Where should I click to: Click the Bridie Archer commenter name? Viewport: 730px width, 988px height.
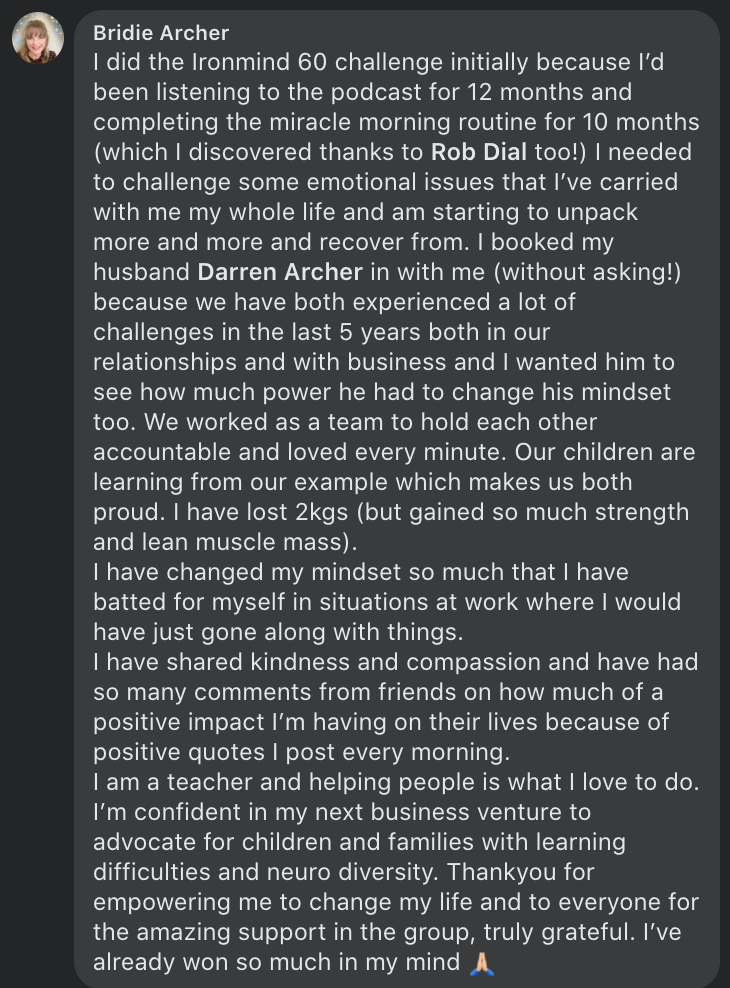tap(161, 34)
